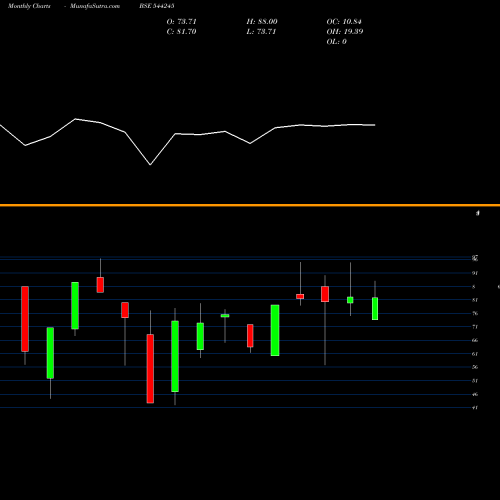Click the 91 price axis label
Viewport: 500px width, 500px height.
tap(475, 273)
